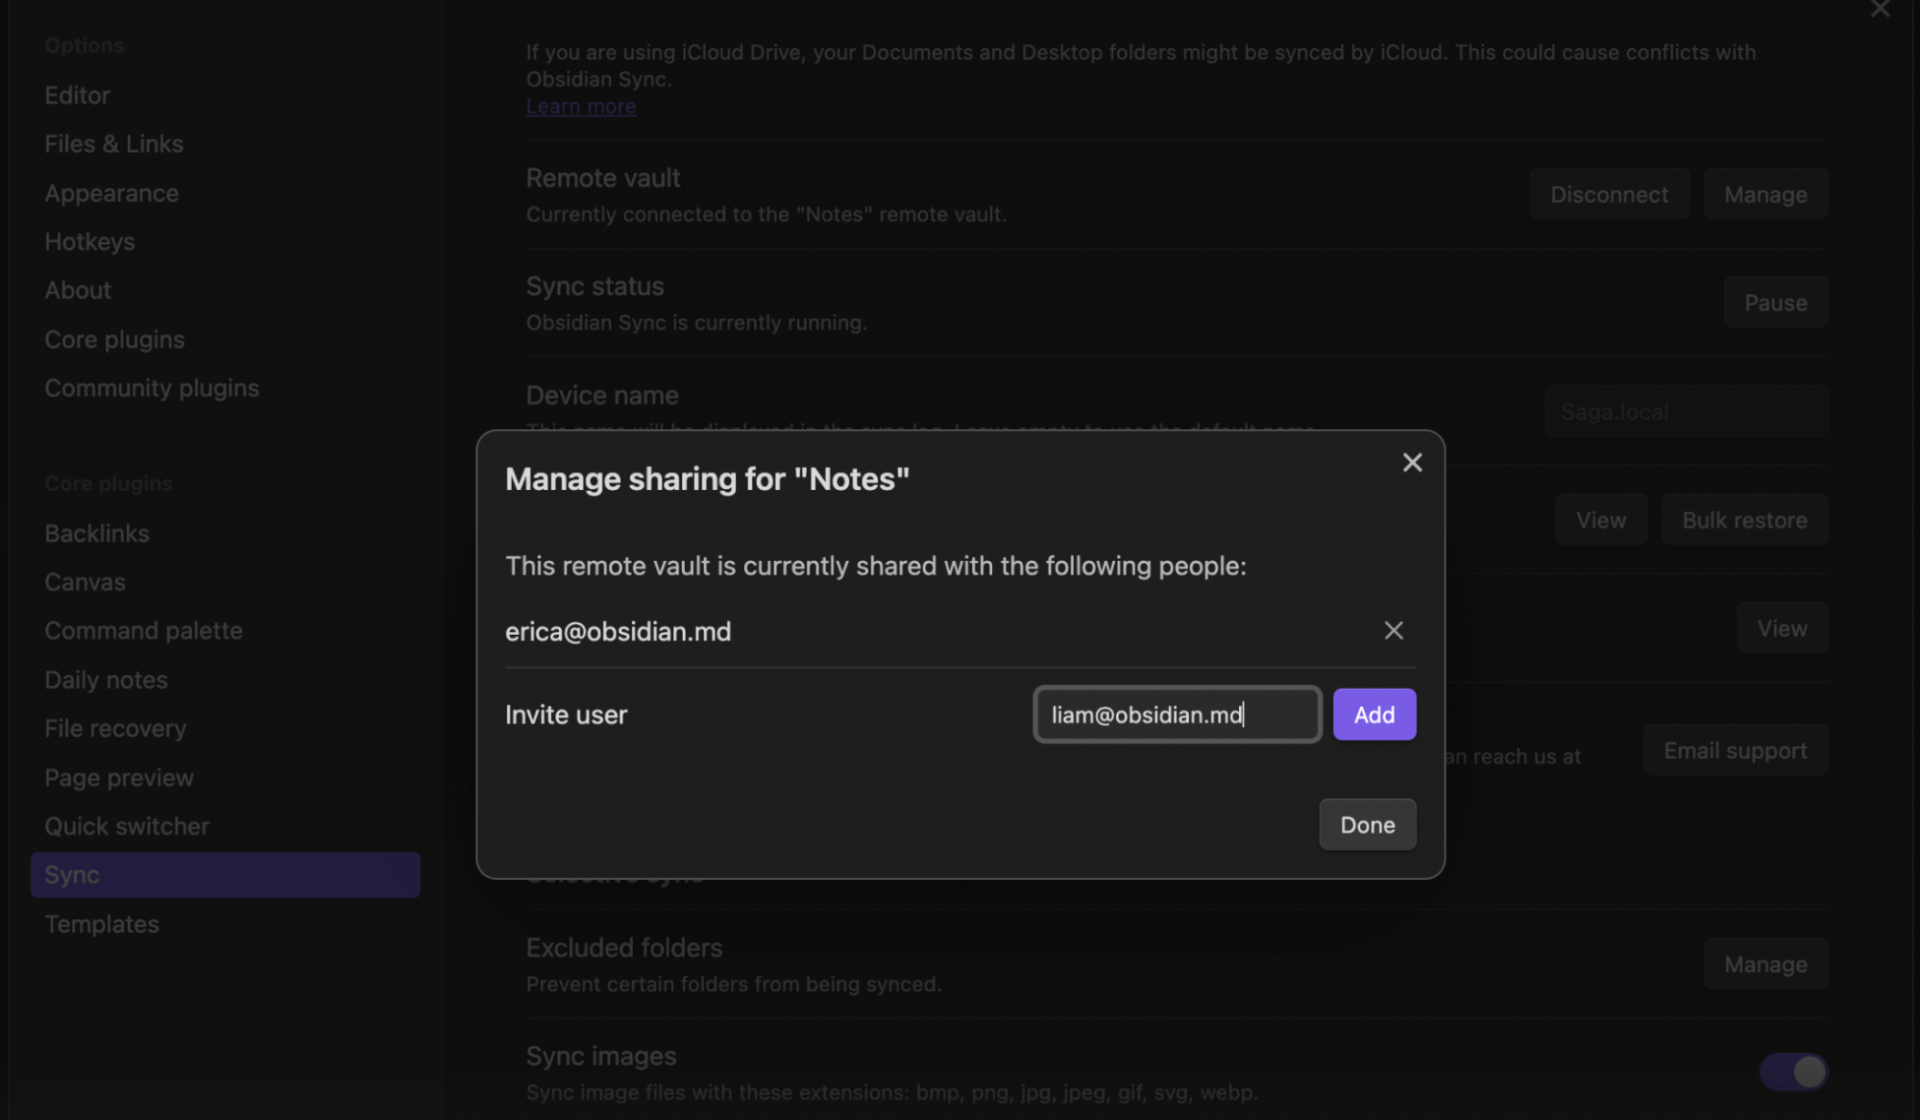Manage excluded folders
This screenshot has height=1120, width=1920.
point(1765,964)
